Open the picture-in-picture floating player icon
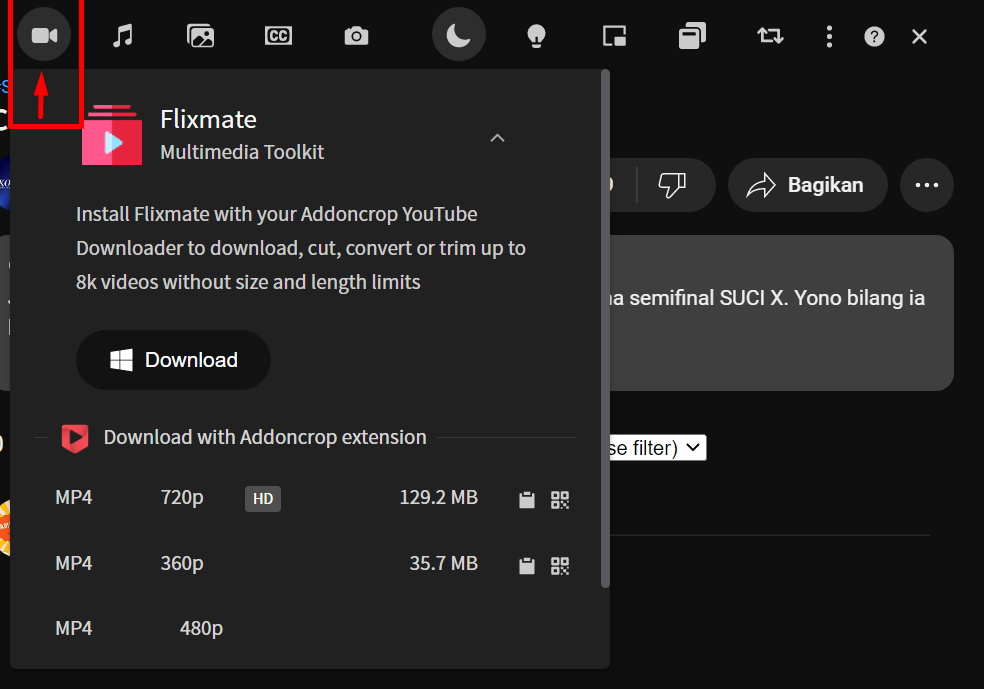This screenshot has height=689, width=984. pyautogui.click(x=614, y=36)
